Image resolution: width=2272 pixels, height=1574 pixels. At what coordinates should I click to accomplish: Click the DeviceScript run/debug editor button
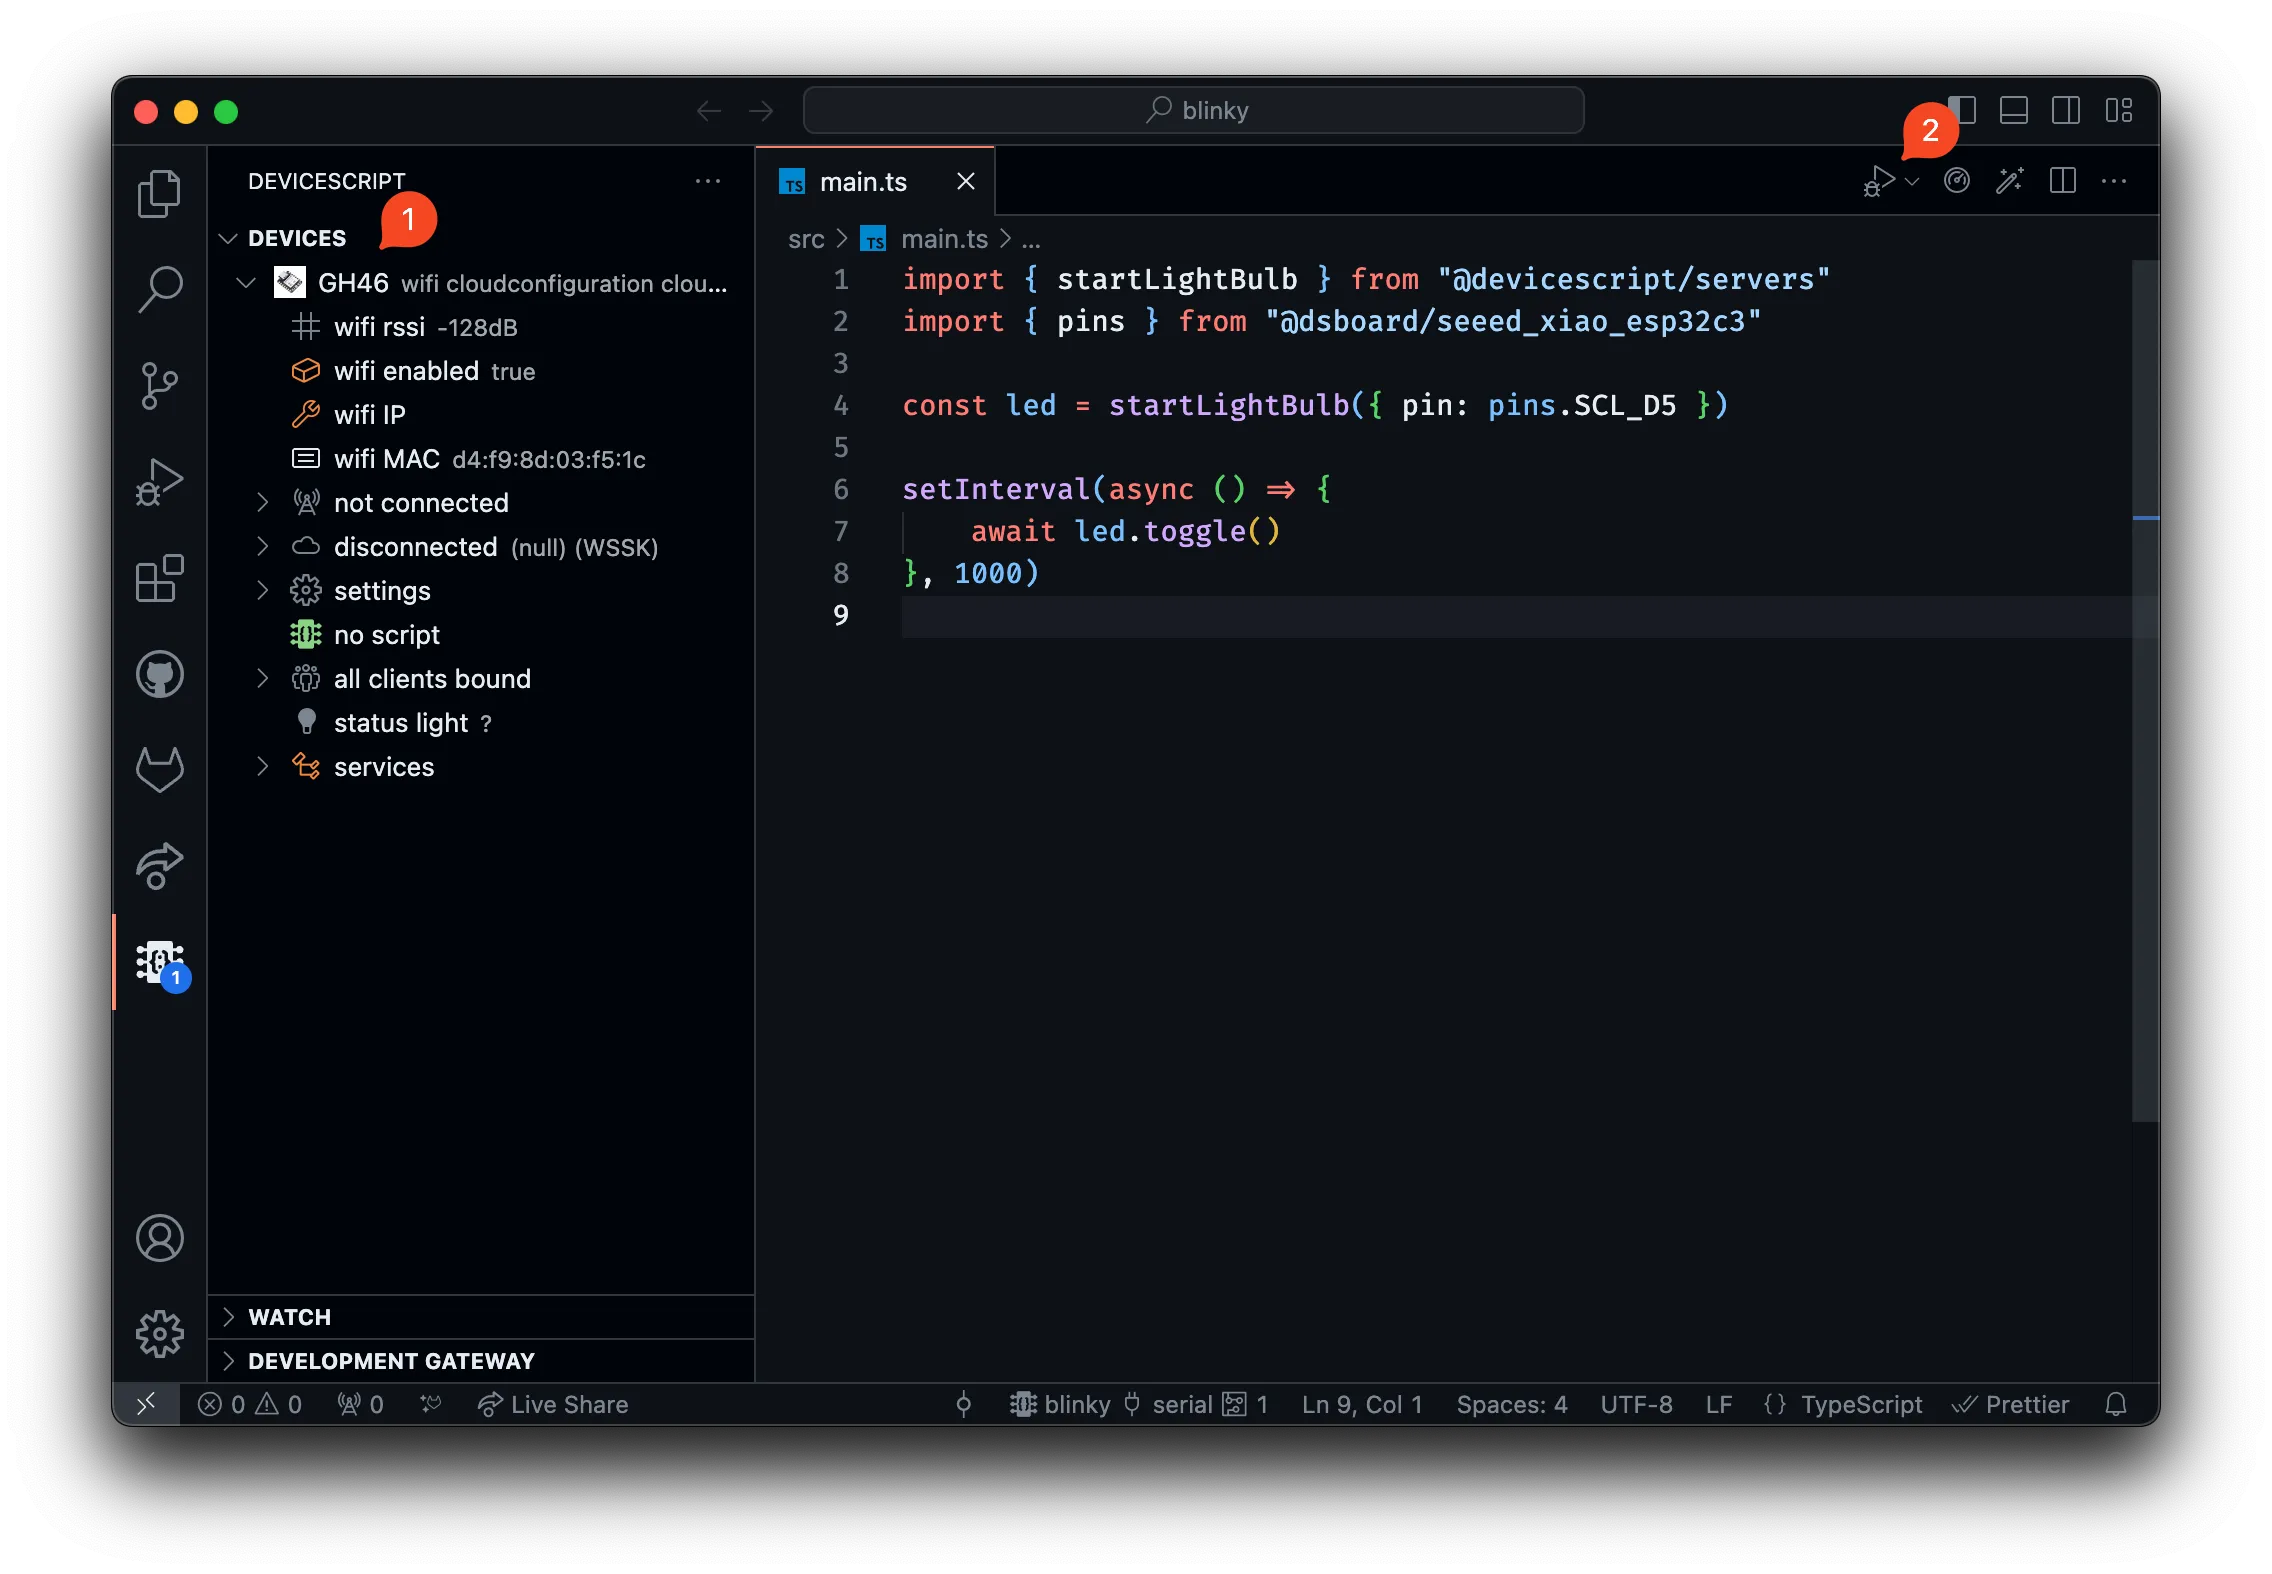point(1878,182)
